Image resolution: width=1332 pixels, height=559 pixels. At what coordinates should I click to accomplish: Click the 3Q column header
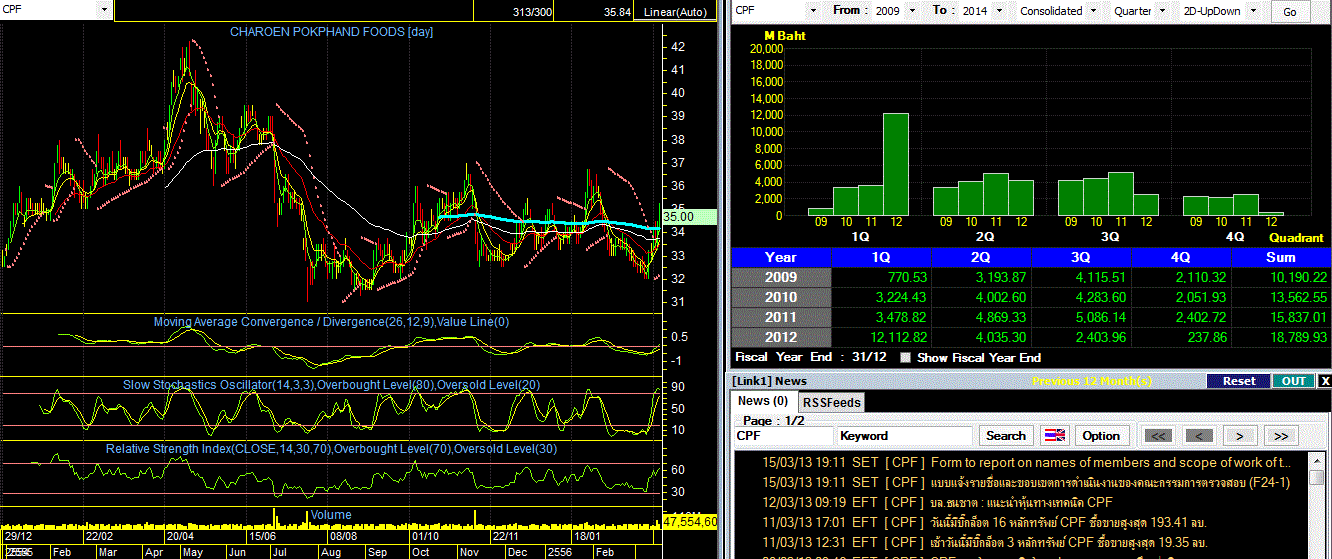point(1081,257)
